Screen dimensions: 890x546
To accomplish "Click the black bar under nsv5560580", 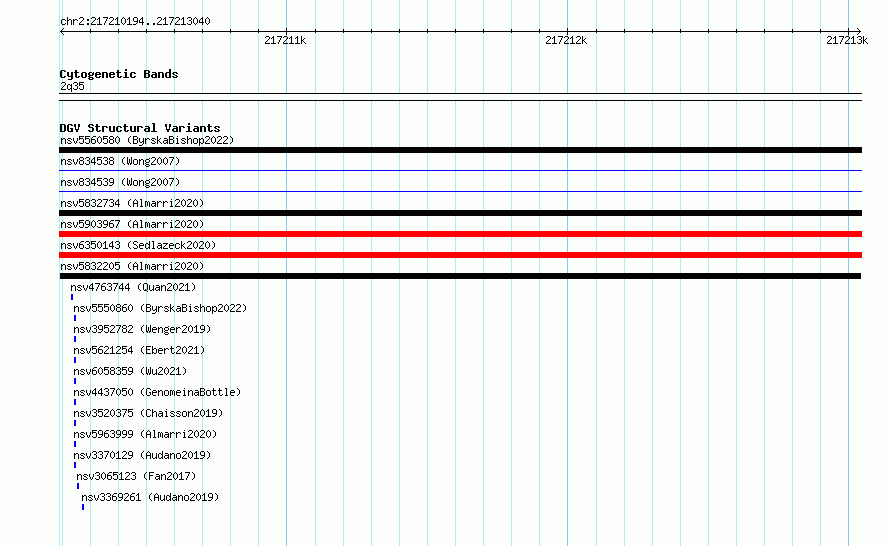I will [460, 150].
